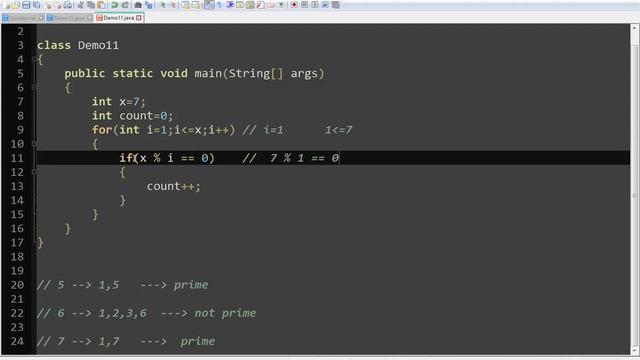Click the comment '// 7 % 1 == 0'
640x360 pixels.
pos(291,158)
